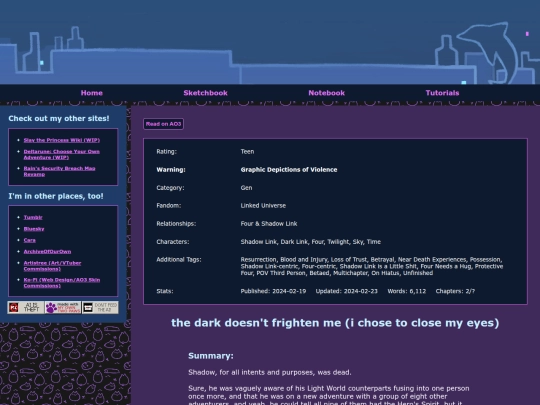Open the ArchiveOfOurOwn link

tap(47, 251)
